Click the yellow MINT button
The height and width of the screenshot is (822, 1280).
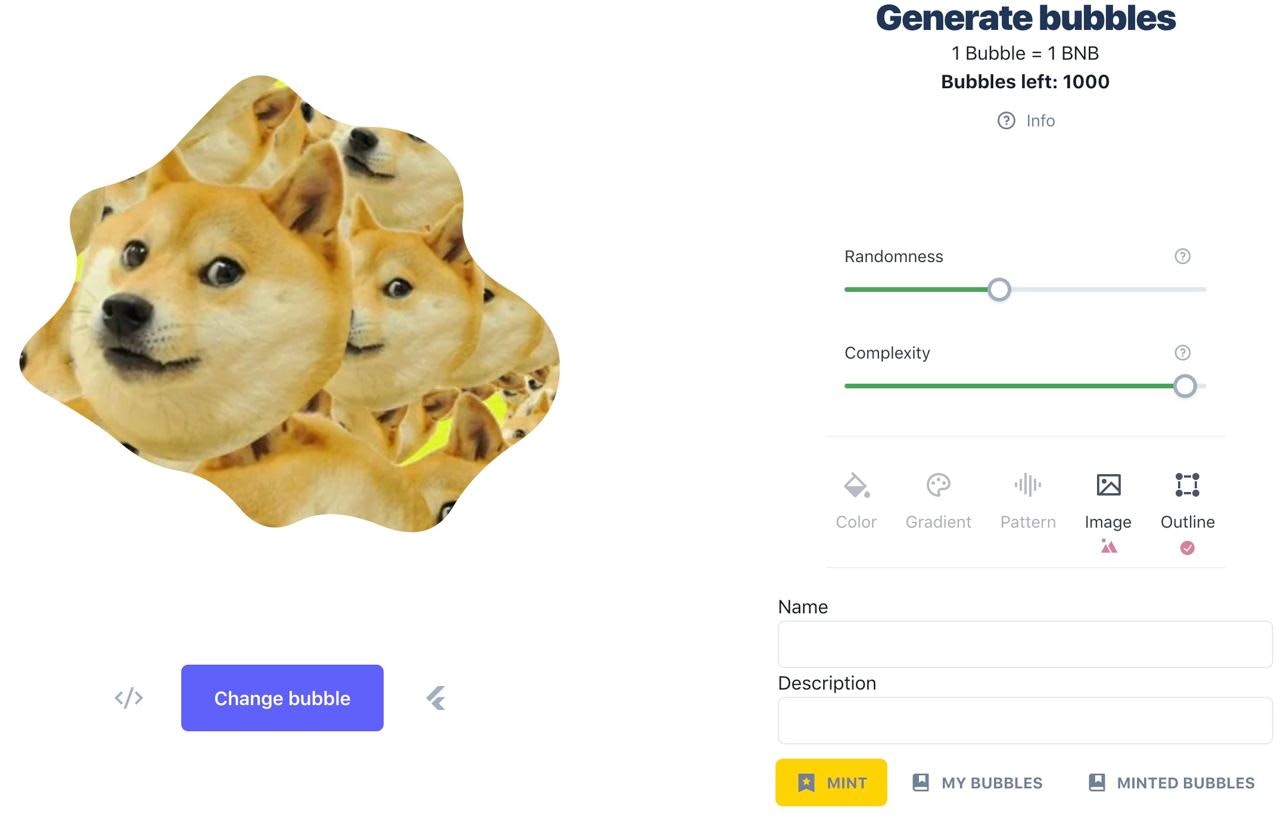pyautogui.click(x=831, y=782)
